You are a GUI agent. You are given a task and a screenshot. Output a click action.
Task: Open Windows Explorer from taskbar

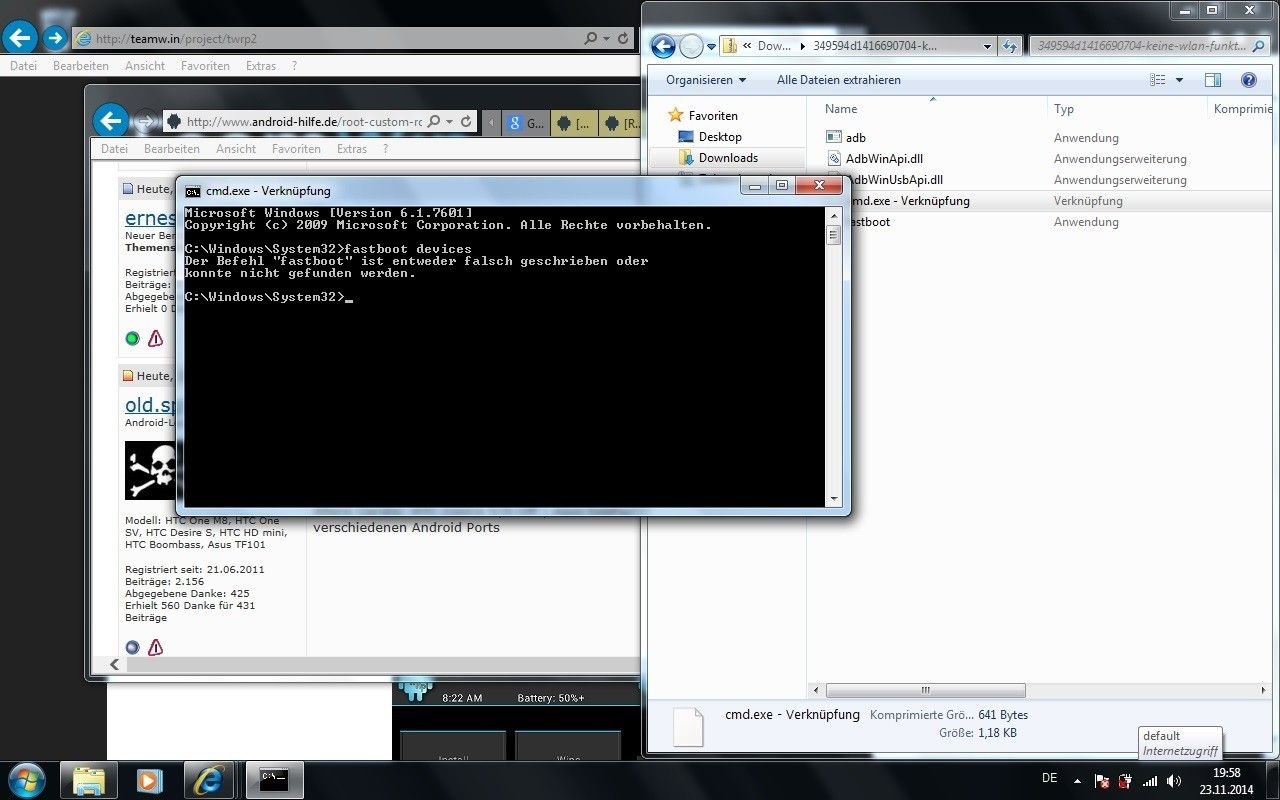(89, 780)
